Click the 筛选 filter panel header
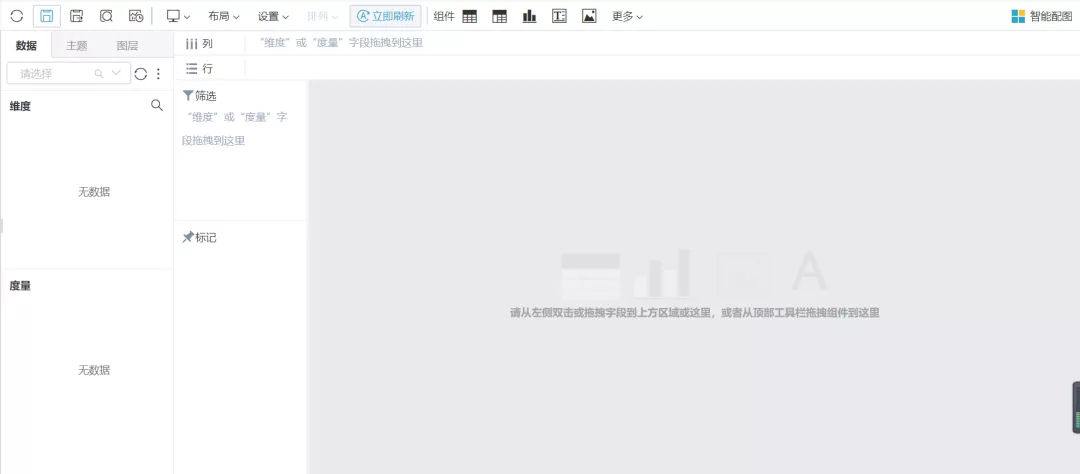Viewport: 1080px width, 474px height. [200, 96]
